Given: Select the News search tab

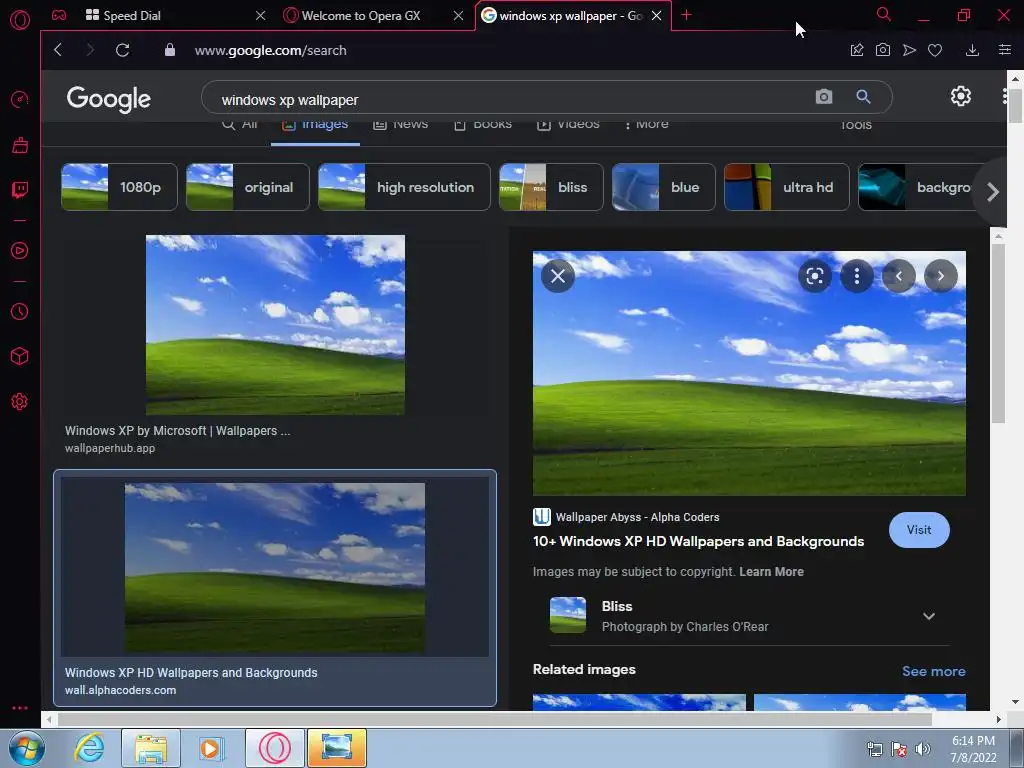Looking at the screenshot, I should tap(401, 126).
